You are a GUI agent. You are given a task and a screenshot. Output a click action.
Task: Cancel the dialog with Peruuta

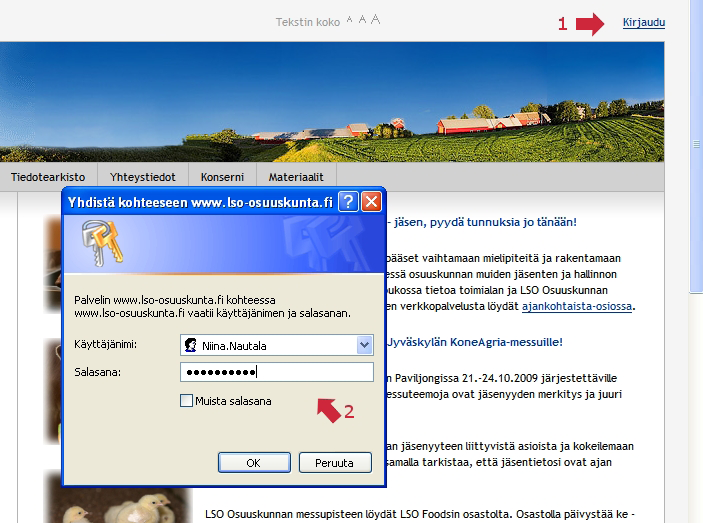[x=335, y=462]
